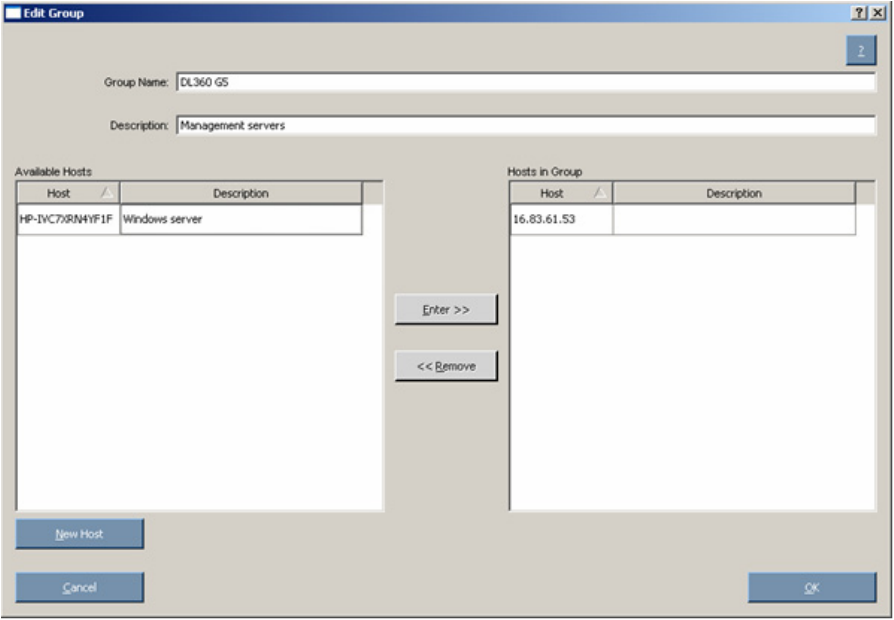Click the Group Name text field
This screenshot has height=620, width=894.
click(x=526, y=82)
